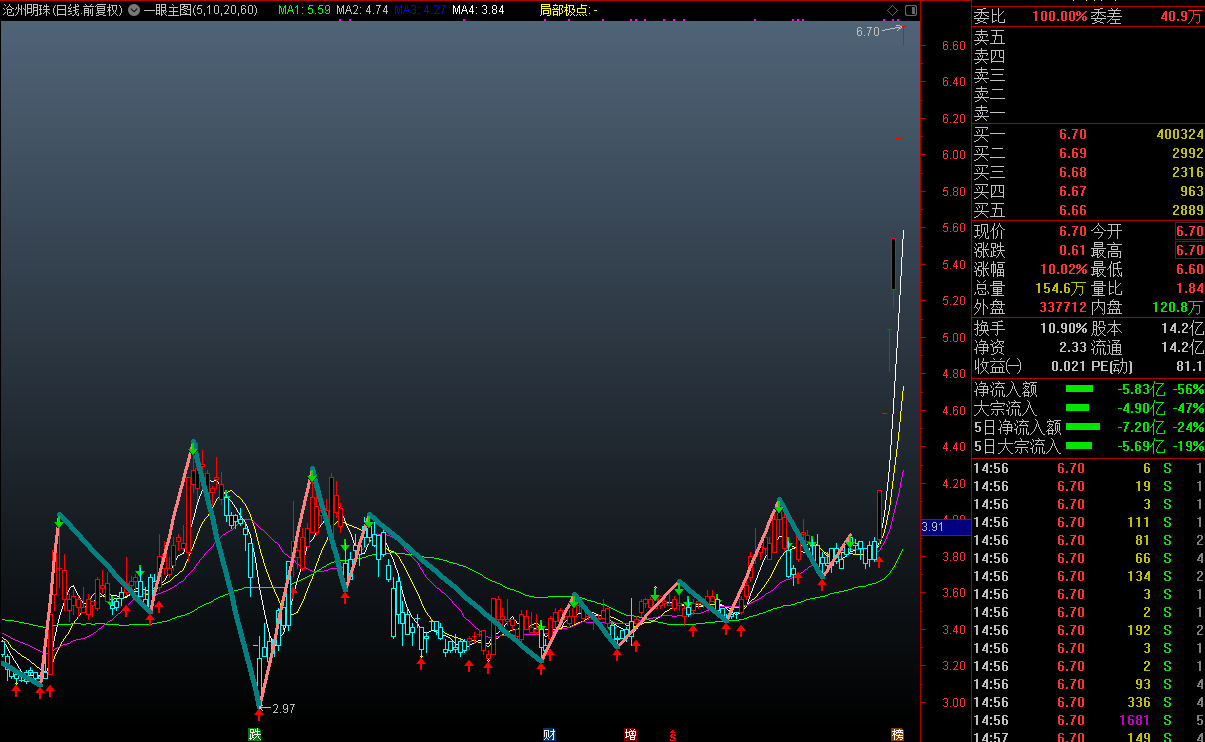Click the orange 榜 marker on timeline
Screen dimensions: 1205x742
tap(897, 735)
